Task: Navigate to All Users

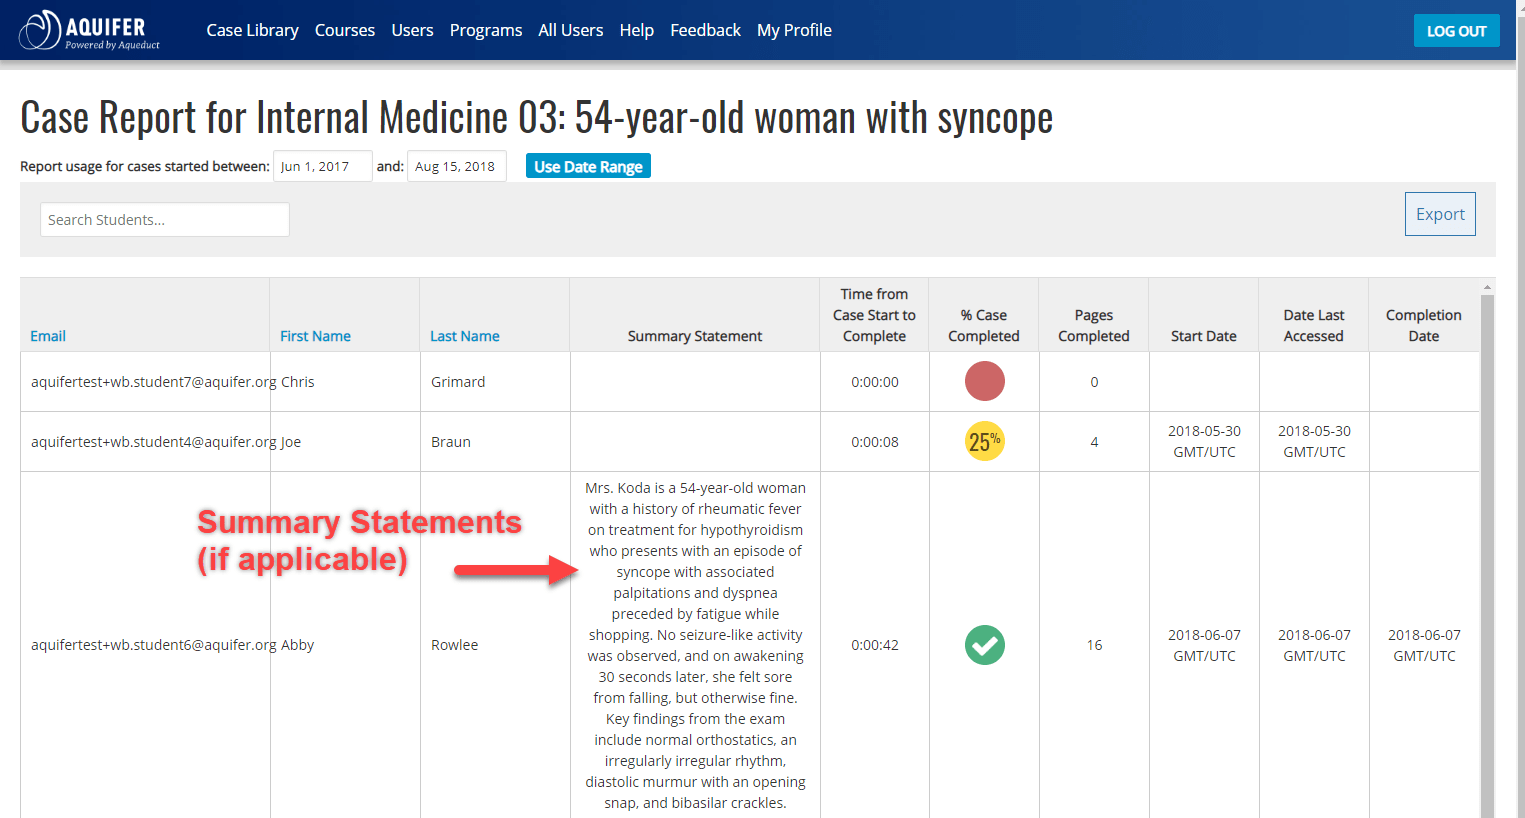Action: click(571, 30)
